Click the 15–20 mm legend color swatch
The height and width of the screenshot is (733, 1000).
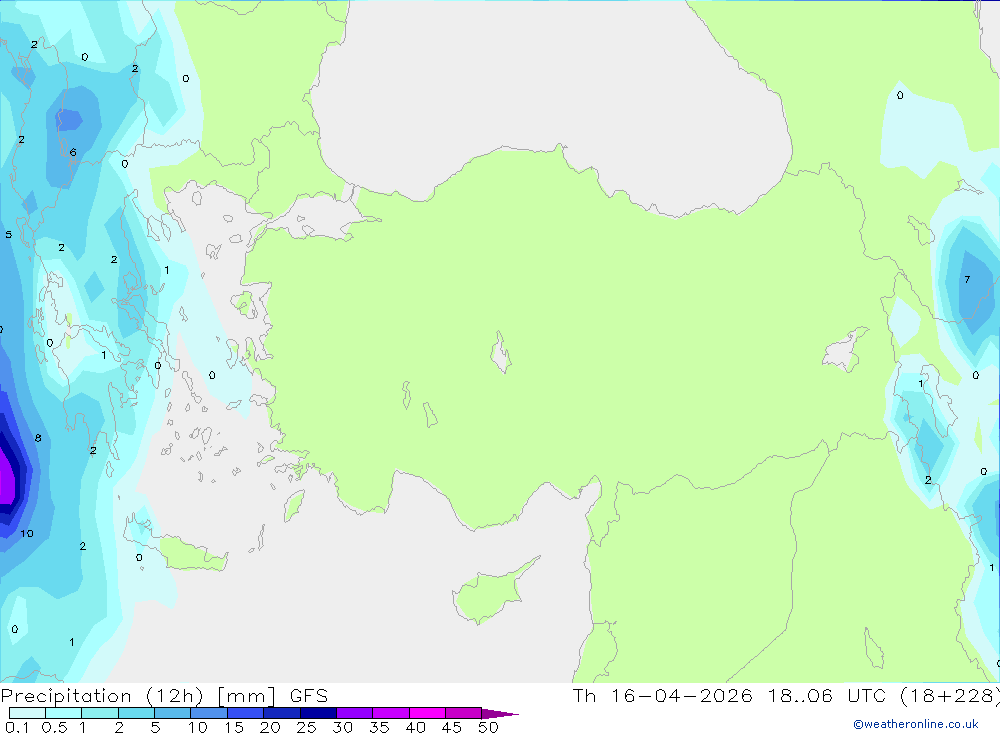tap(245, 713)
